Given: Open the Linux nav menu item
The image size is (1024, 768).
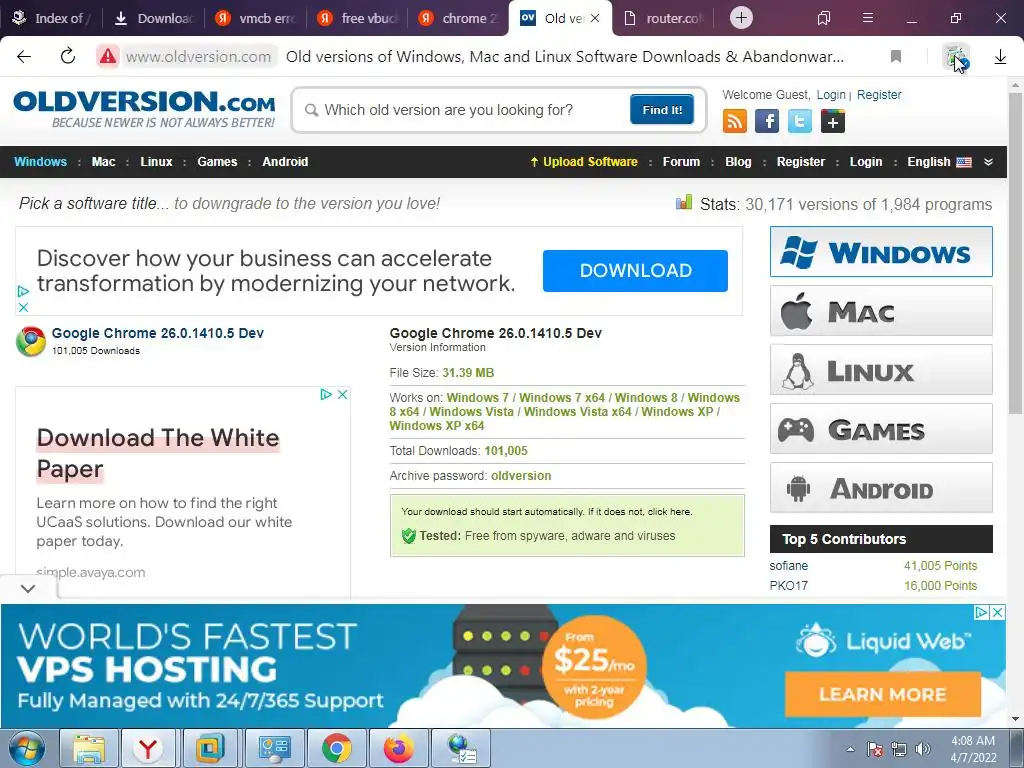Looking at the screenshot, I should (156, 162).
